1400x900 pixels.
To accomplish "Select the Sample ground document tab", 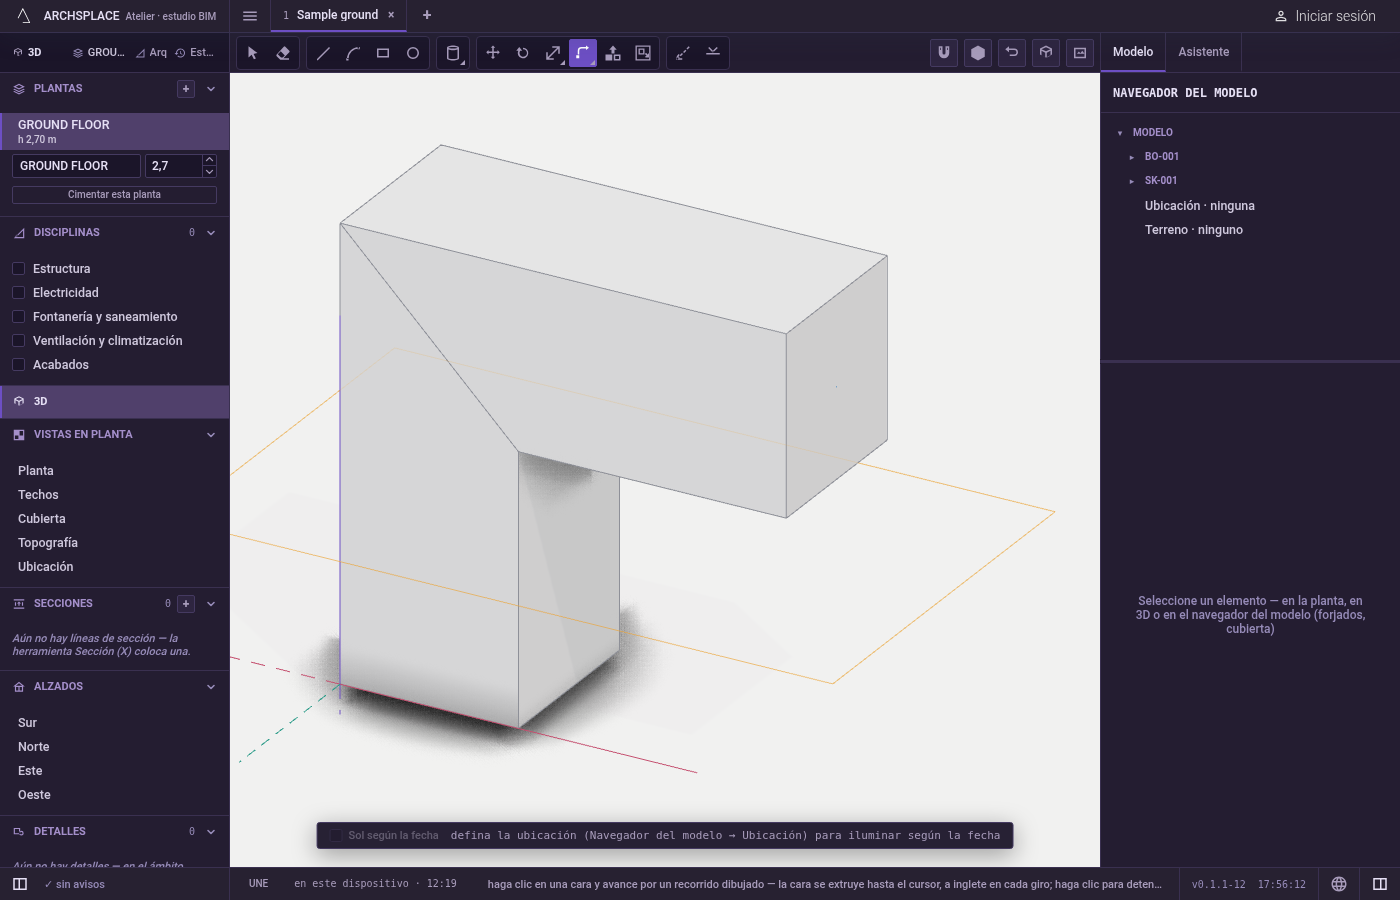I will pyautogui.click(x=338, y=15).
